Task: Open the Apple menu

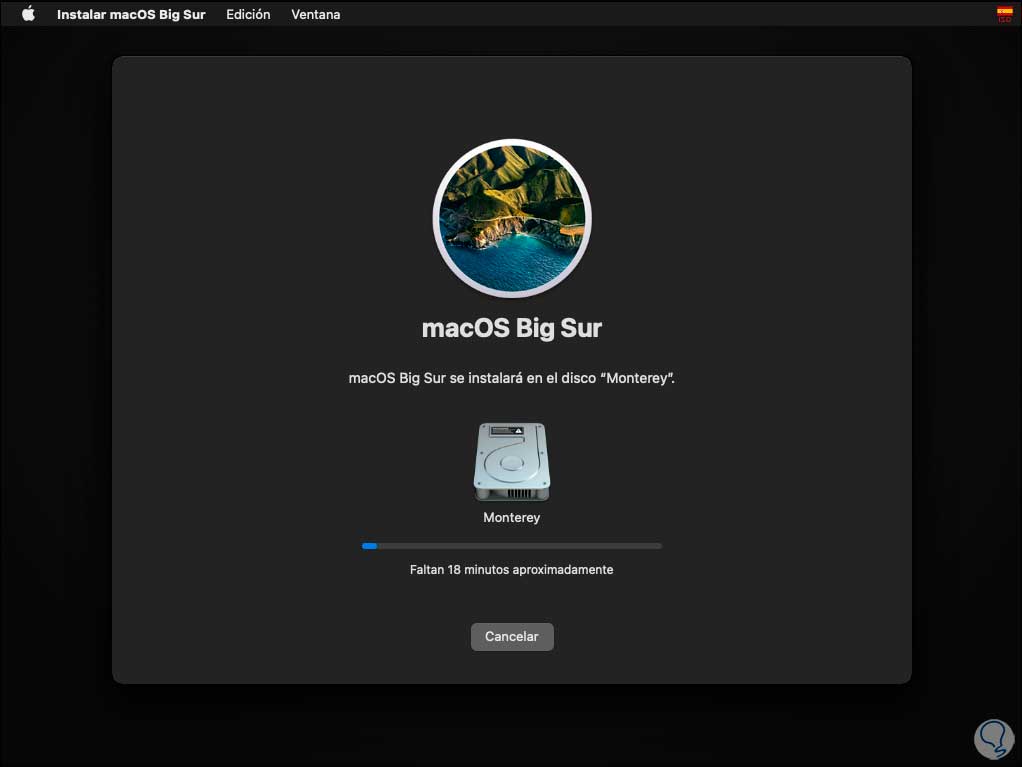Action: (28, 14)
